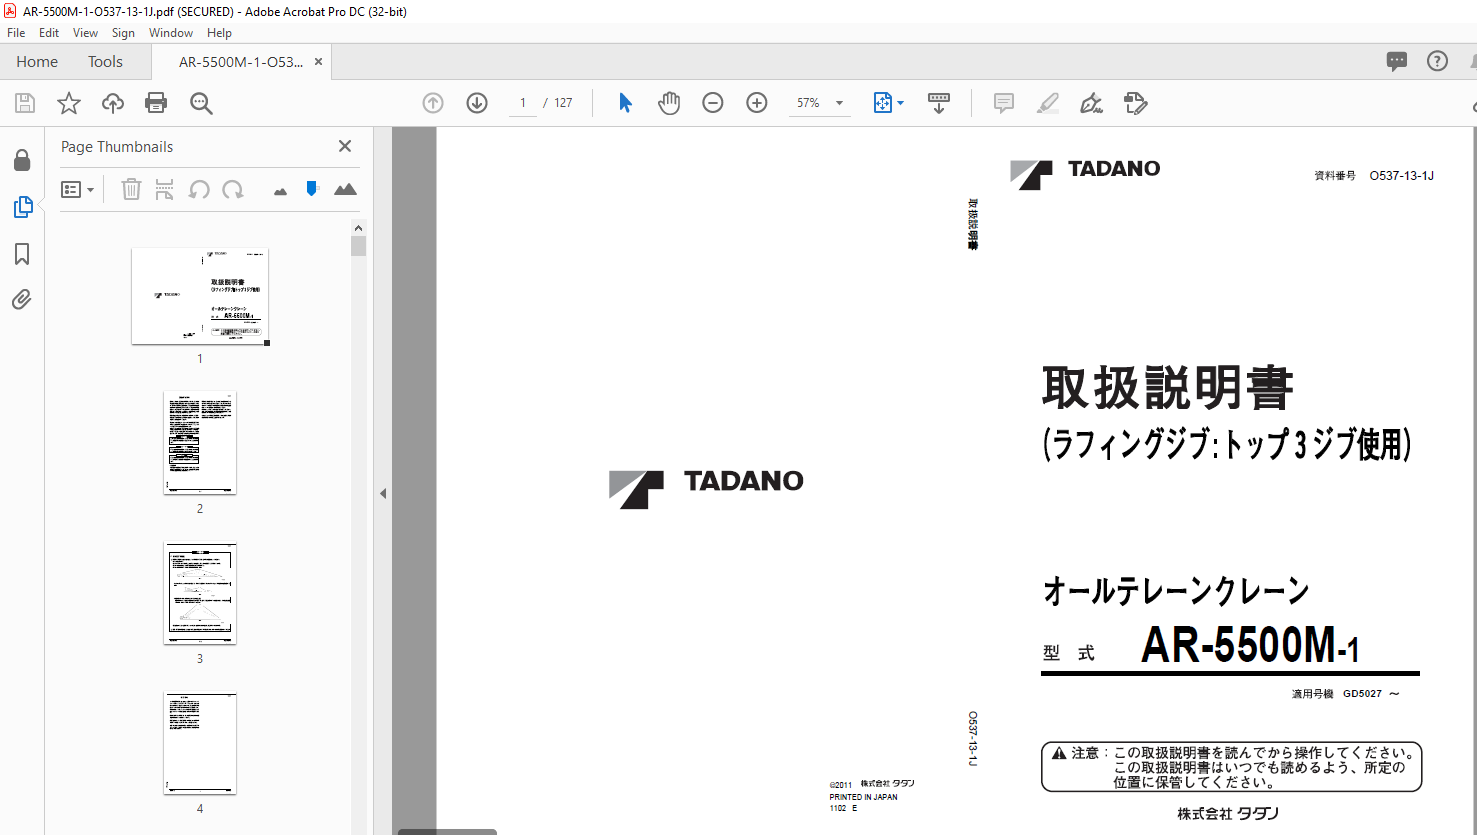
Task: Activate the Hand pan tool
Action: (669, 103)
